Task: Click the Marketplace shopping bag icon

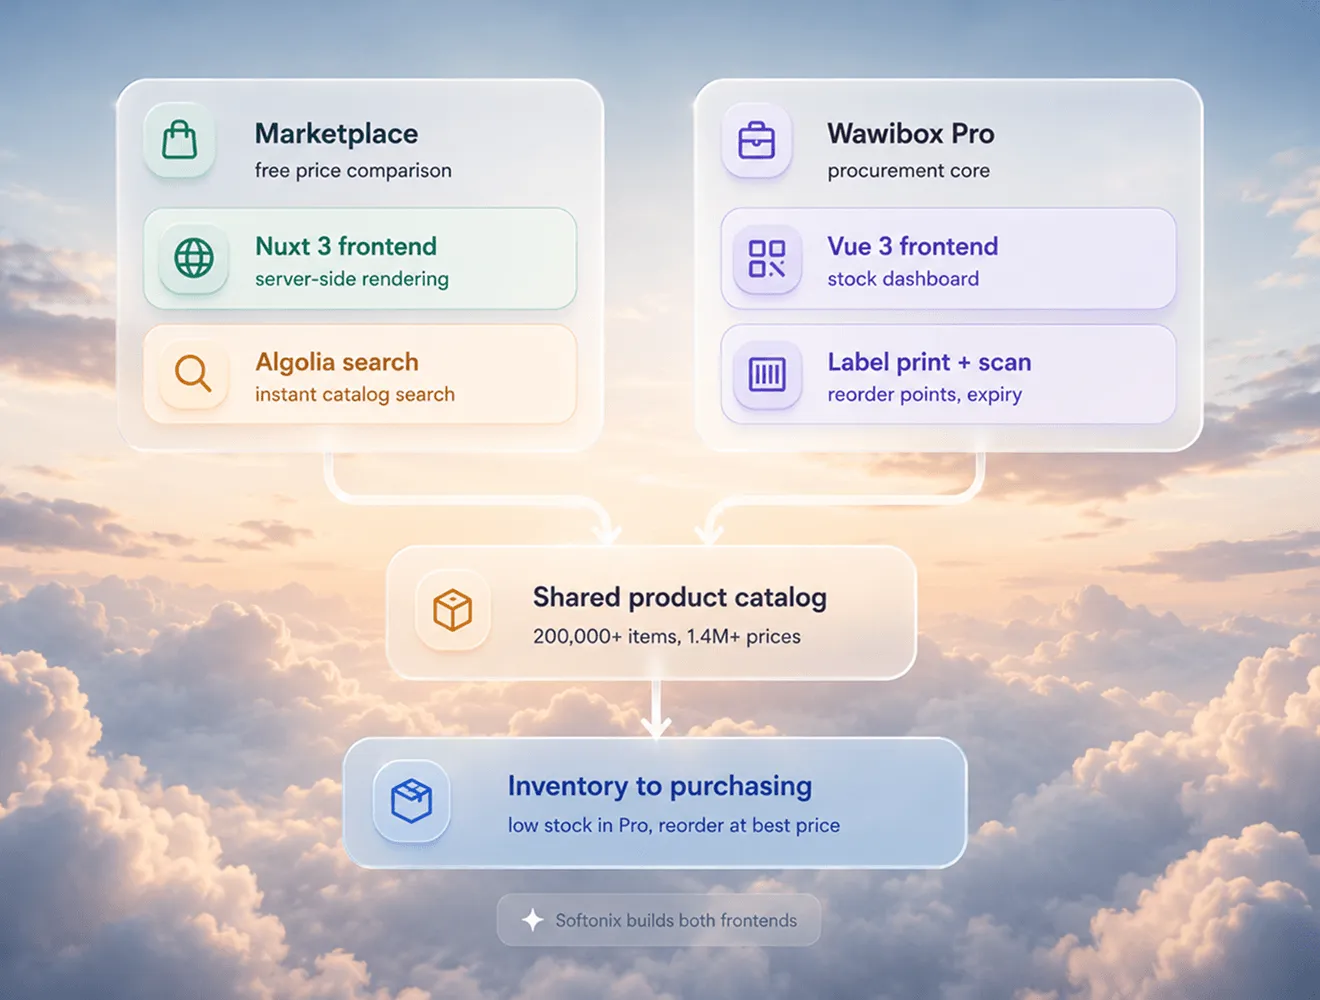Action: click(179, 140)
